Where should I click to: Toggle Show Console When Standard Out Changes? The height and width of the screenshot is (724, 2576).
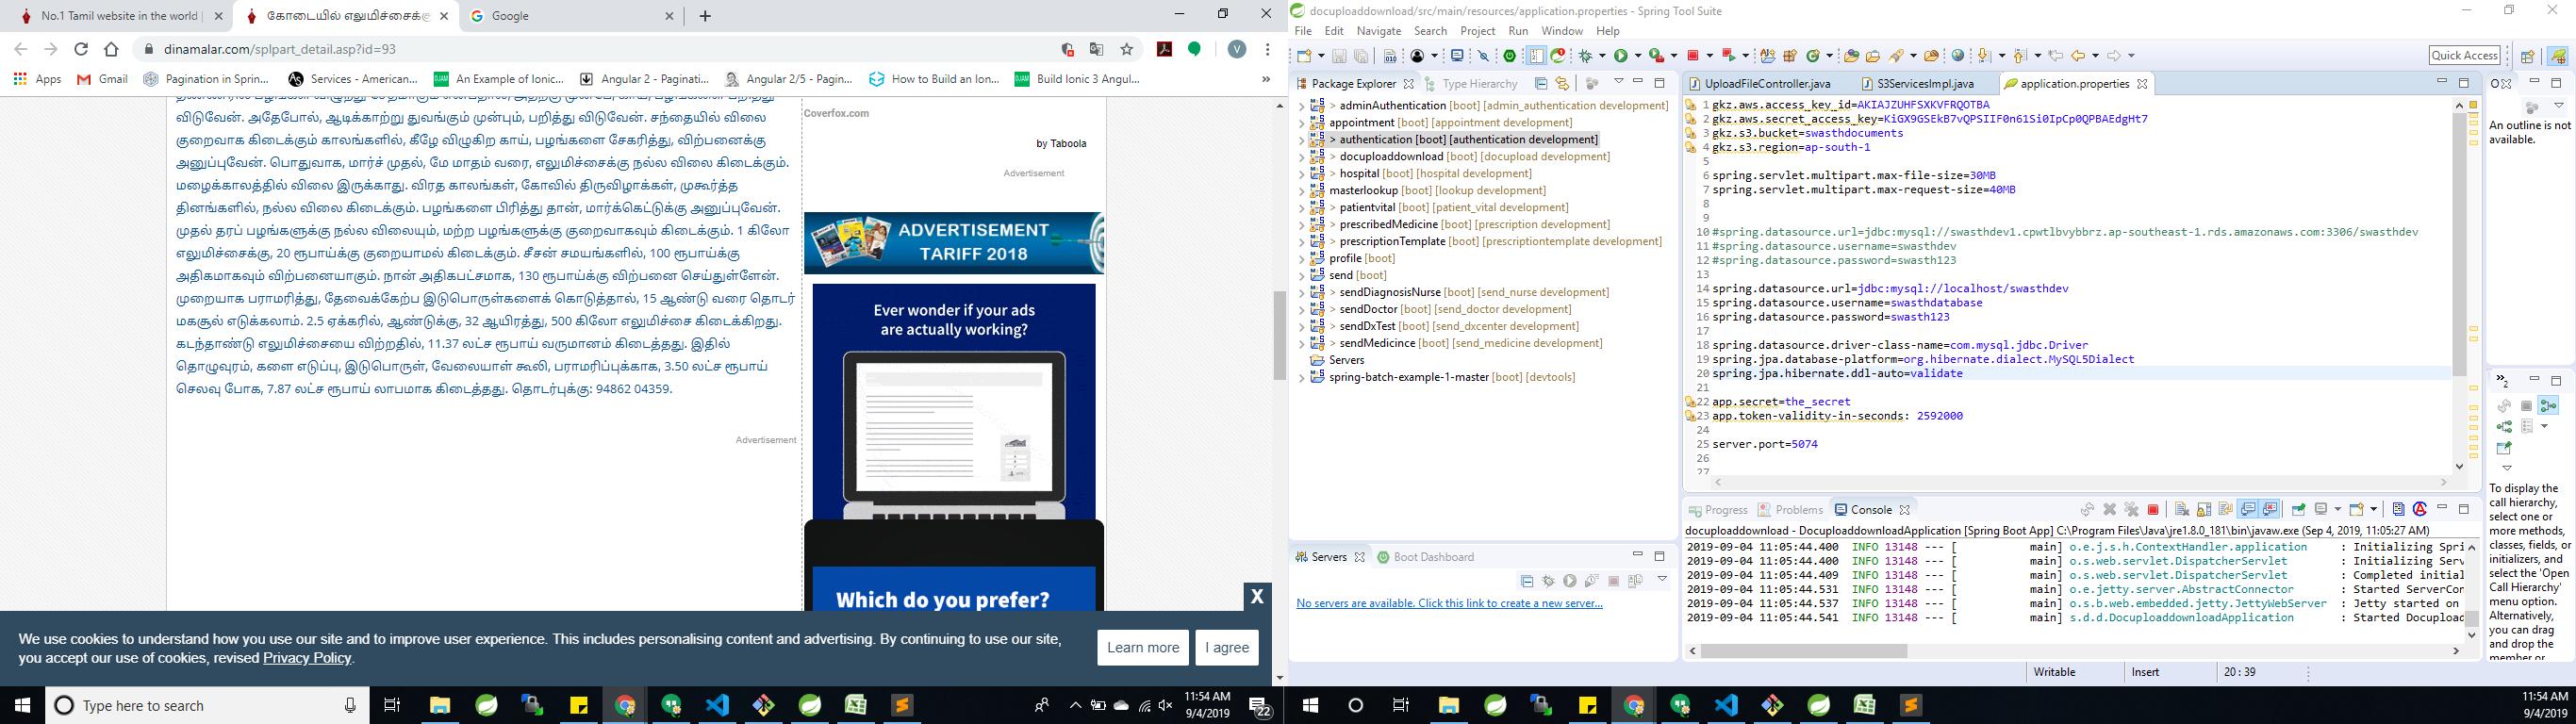click(2248, 509)
